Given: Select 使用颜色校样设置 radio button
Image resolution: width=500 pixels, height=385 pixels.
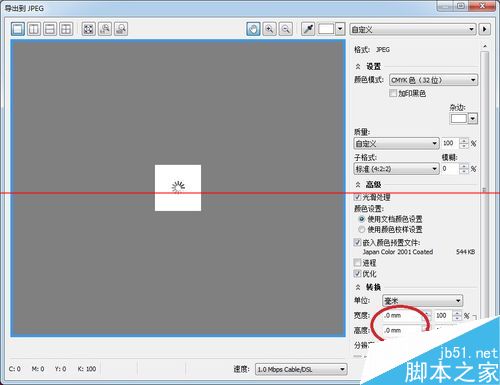Looking at the screenshot, I should (362, 229).
